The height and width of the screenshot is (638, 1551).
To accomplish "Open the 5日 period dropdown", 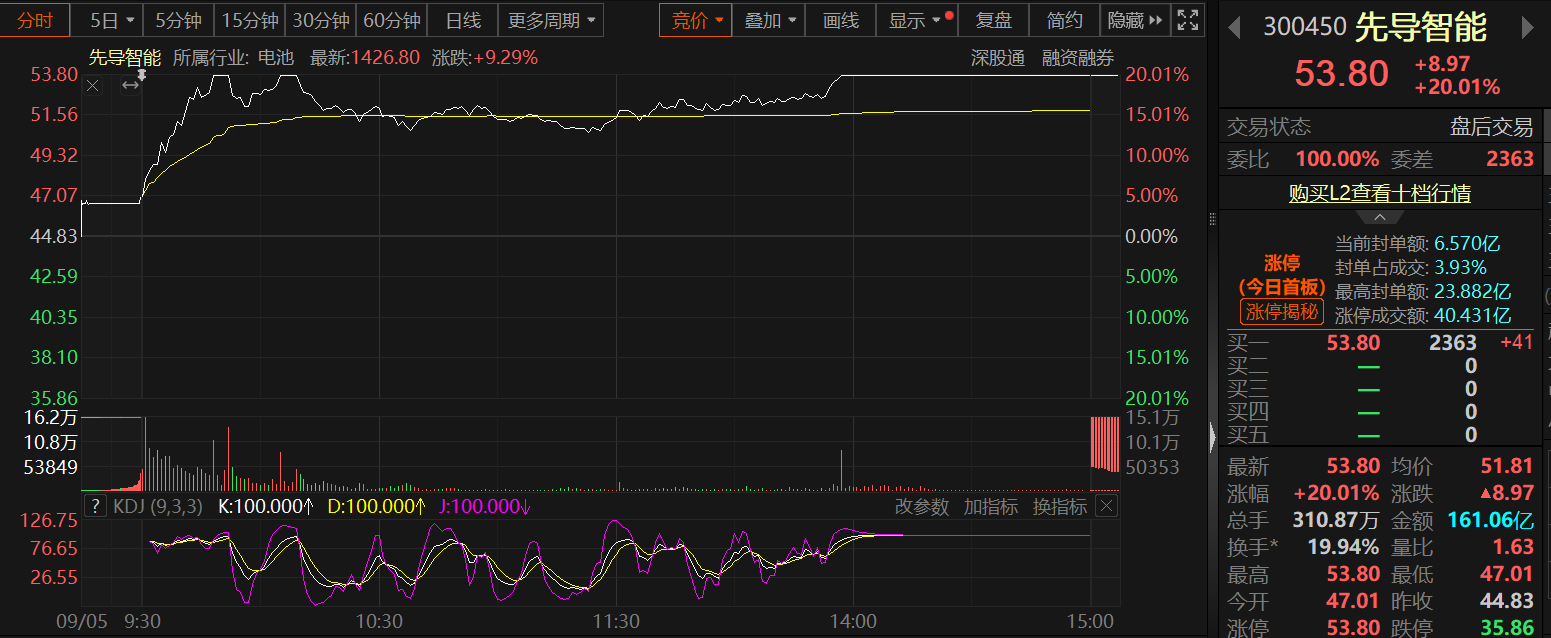I will (x=109, y=20).
